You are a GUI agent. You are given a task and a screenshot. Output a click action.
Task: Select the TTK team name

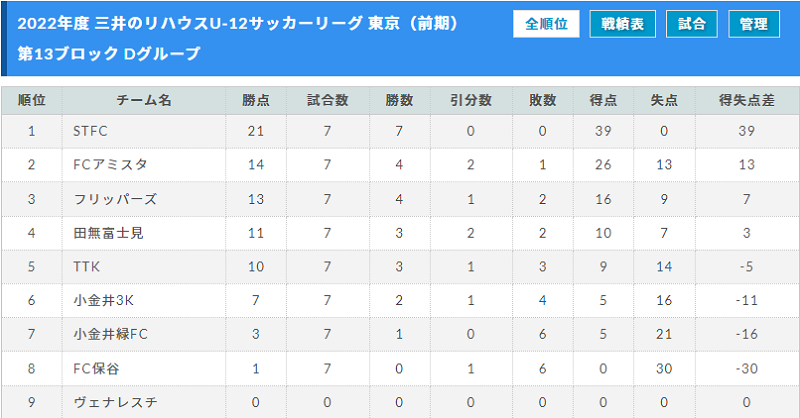pyautogui.click(x=86, y=267)
